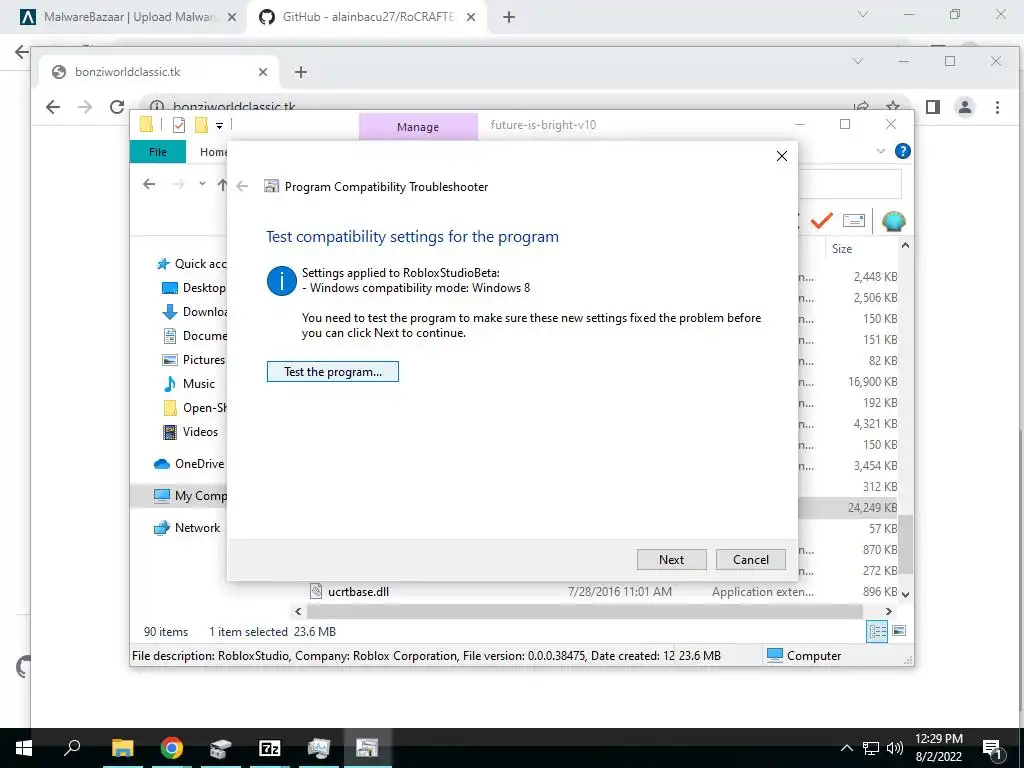Close the GitHub browser tab
Image resolution: width=1024 pixels, height=768 pixels.
coord(471,18)
